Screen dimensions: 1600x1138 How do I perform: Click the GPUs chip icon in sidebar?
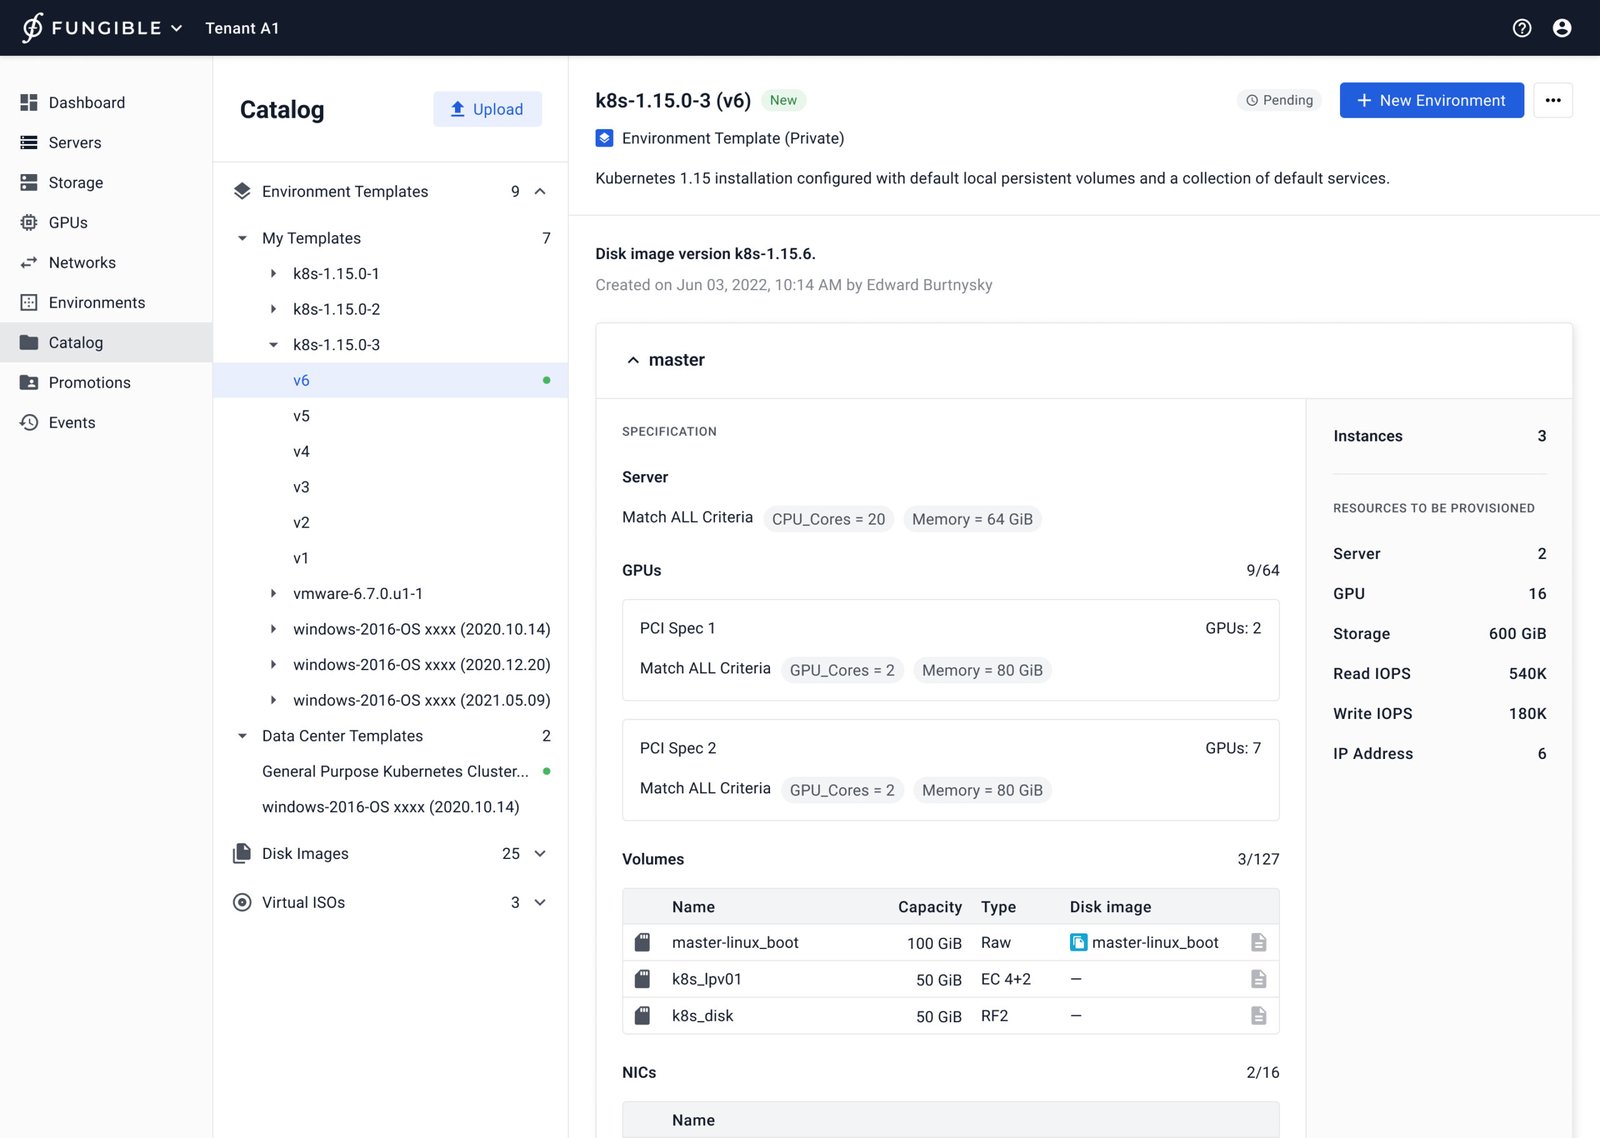pyautogui.click(x=29, y=223)
